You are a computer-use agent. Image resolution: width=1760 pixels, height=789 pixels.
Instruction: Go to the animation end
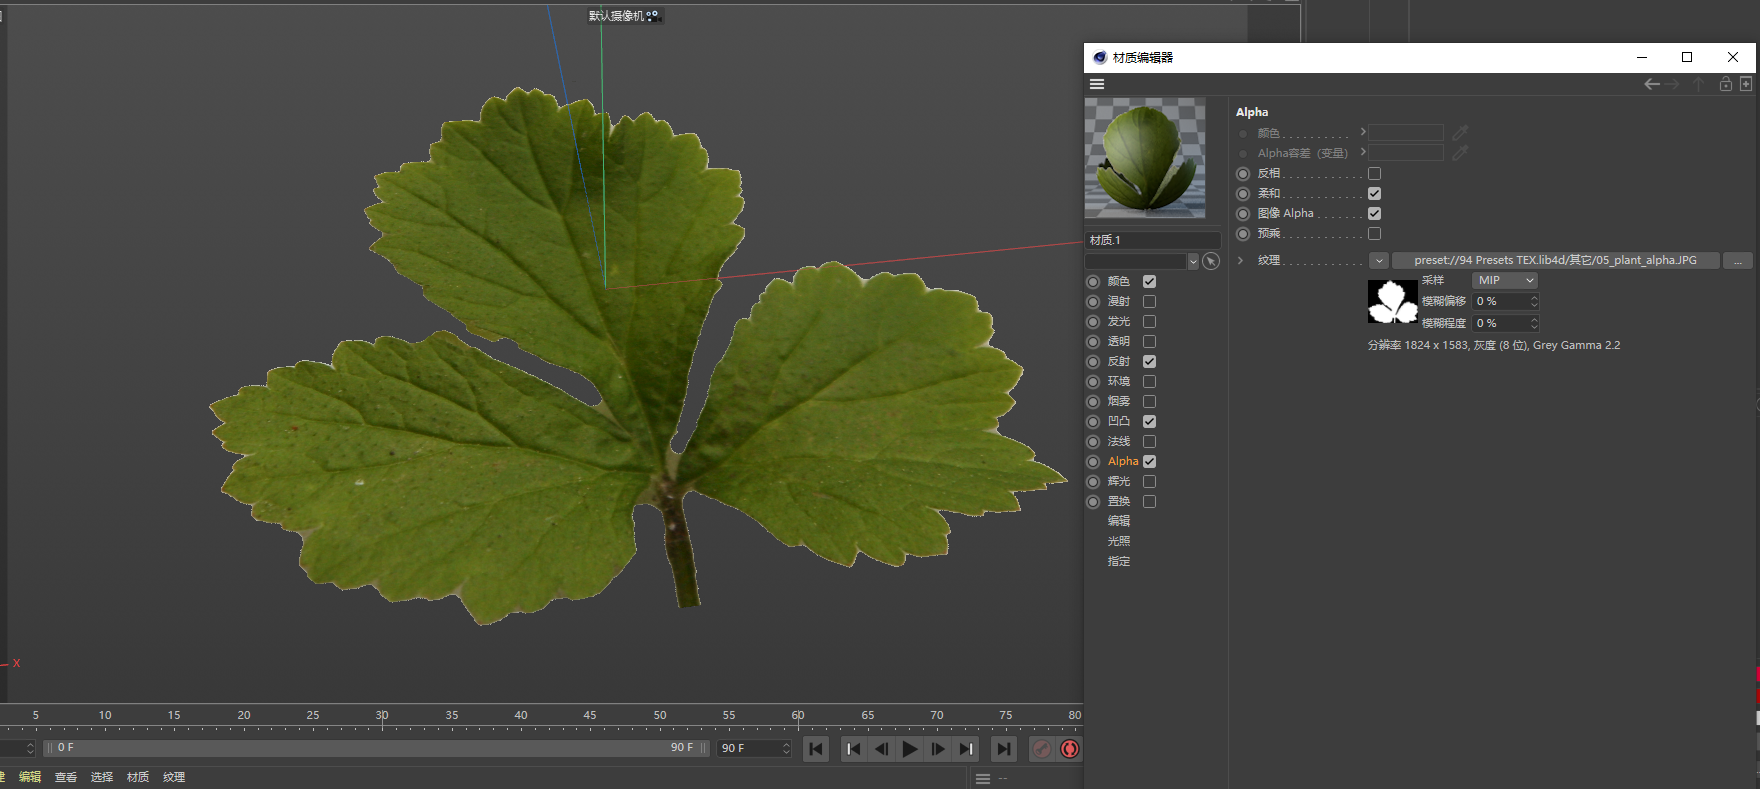pos(1003,749)
